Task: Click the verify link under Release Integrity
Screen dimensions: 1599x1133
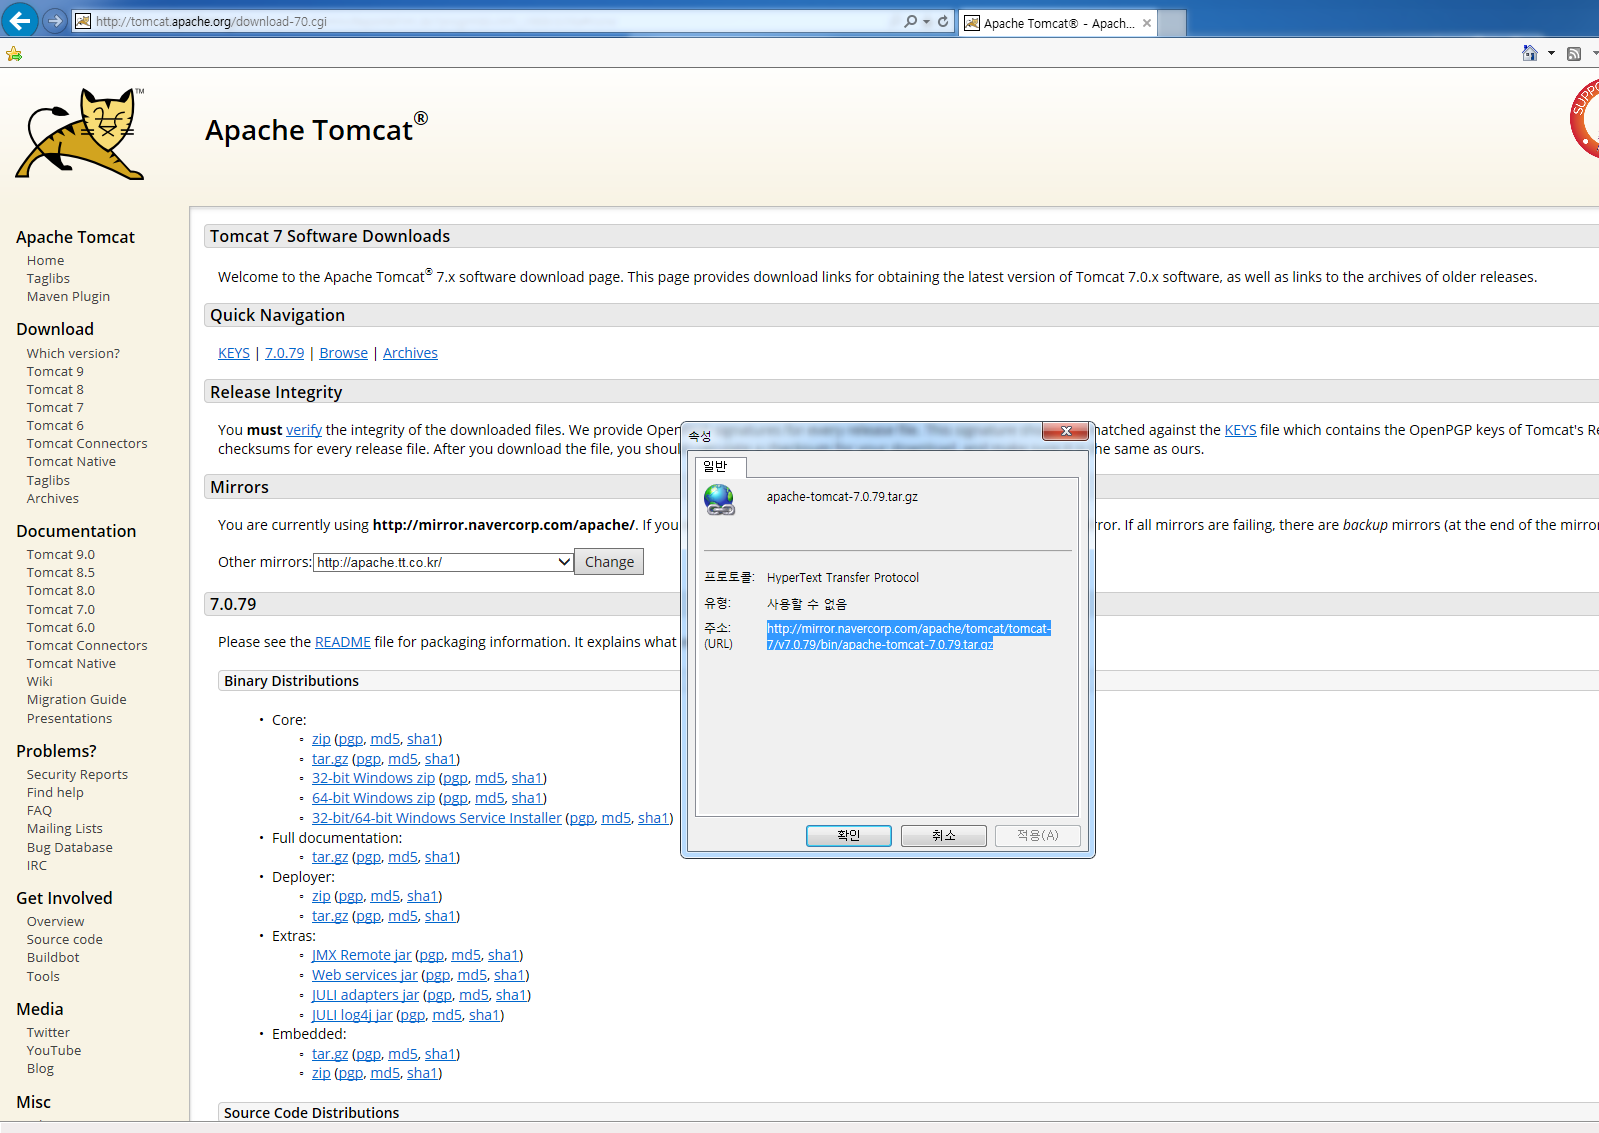Action: click(304, 430)
